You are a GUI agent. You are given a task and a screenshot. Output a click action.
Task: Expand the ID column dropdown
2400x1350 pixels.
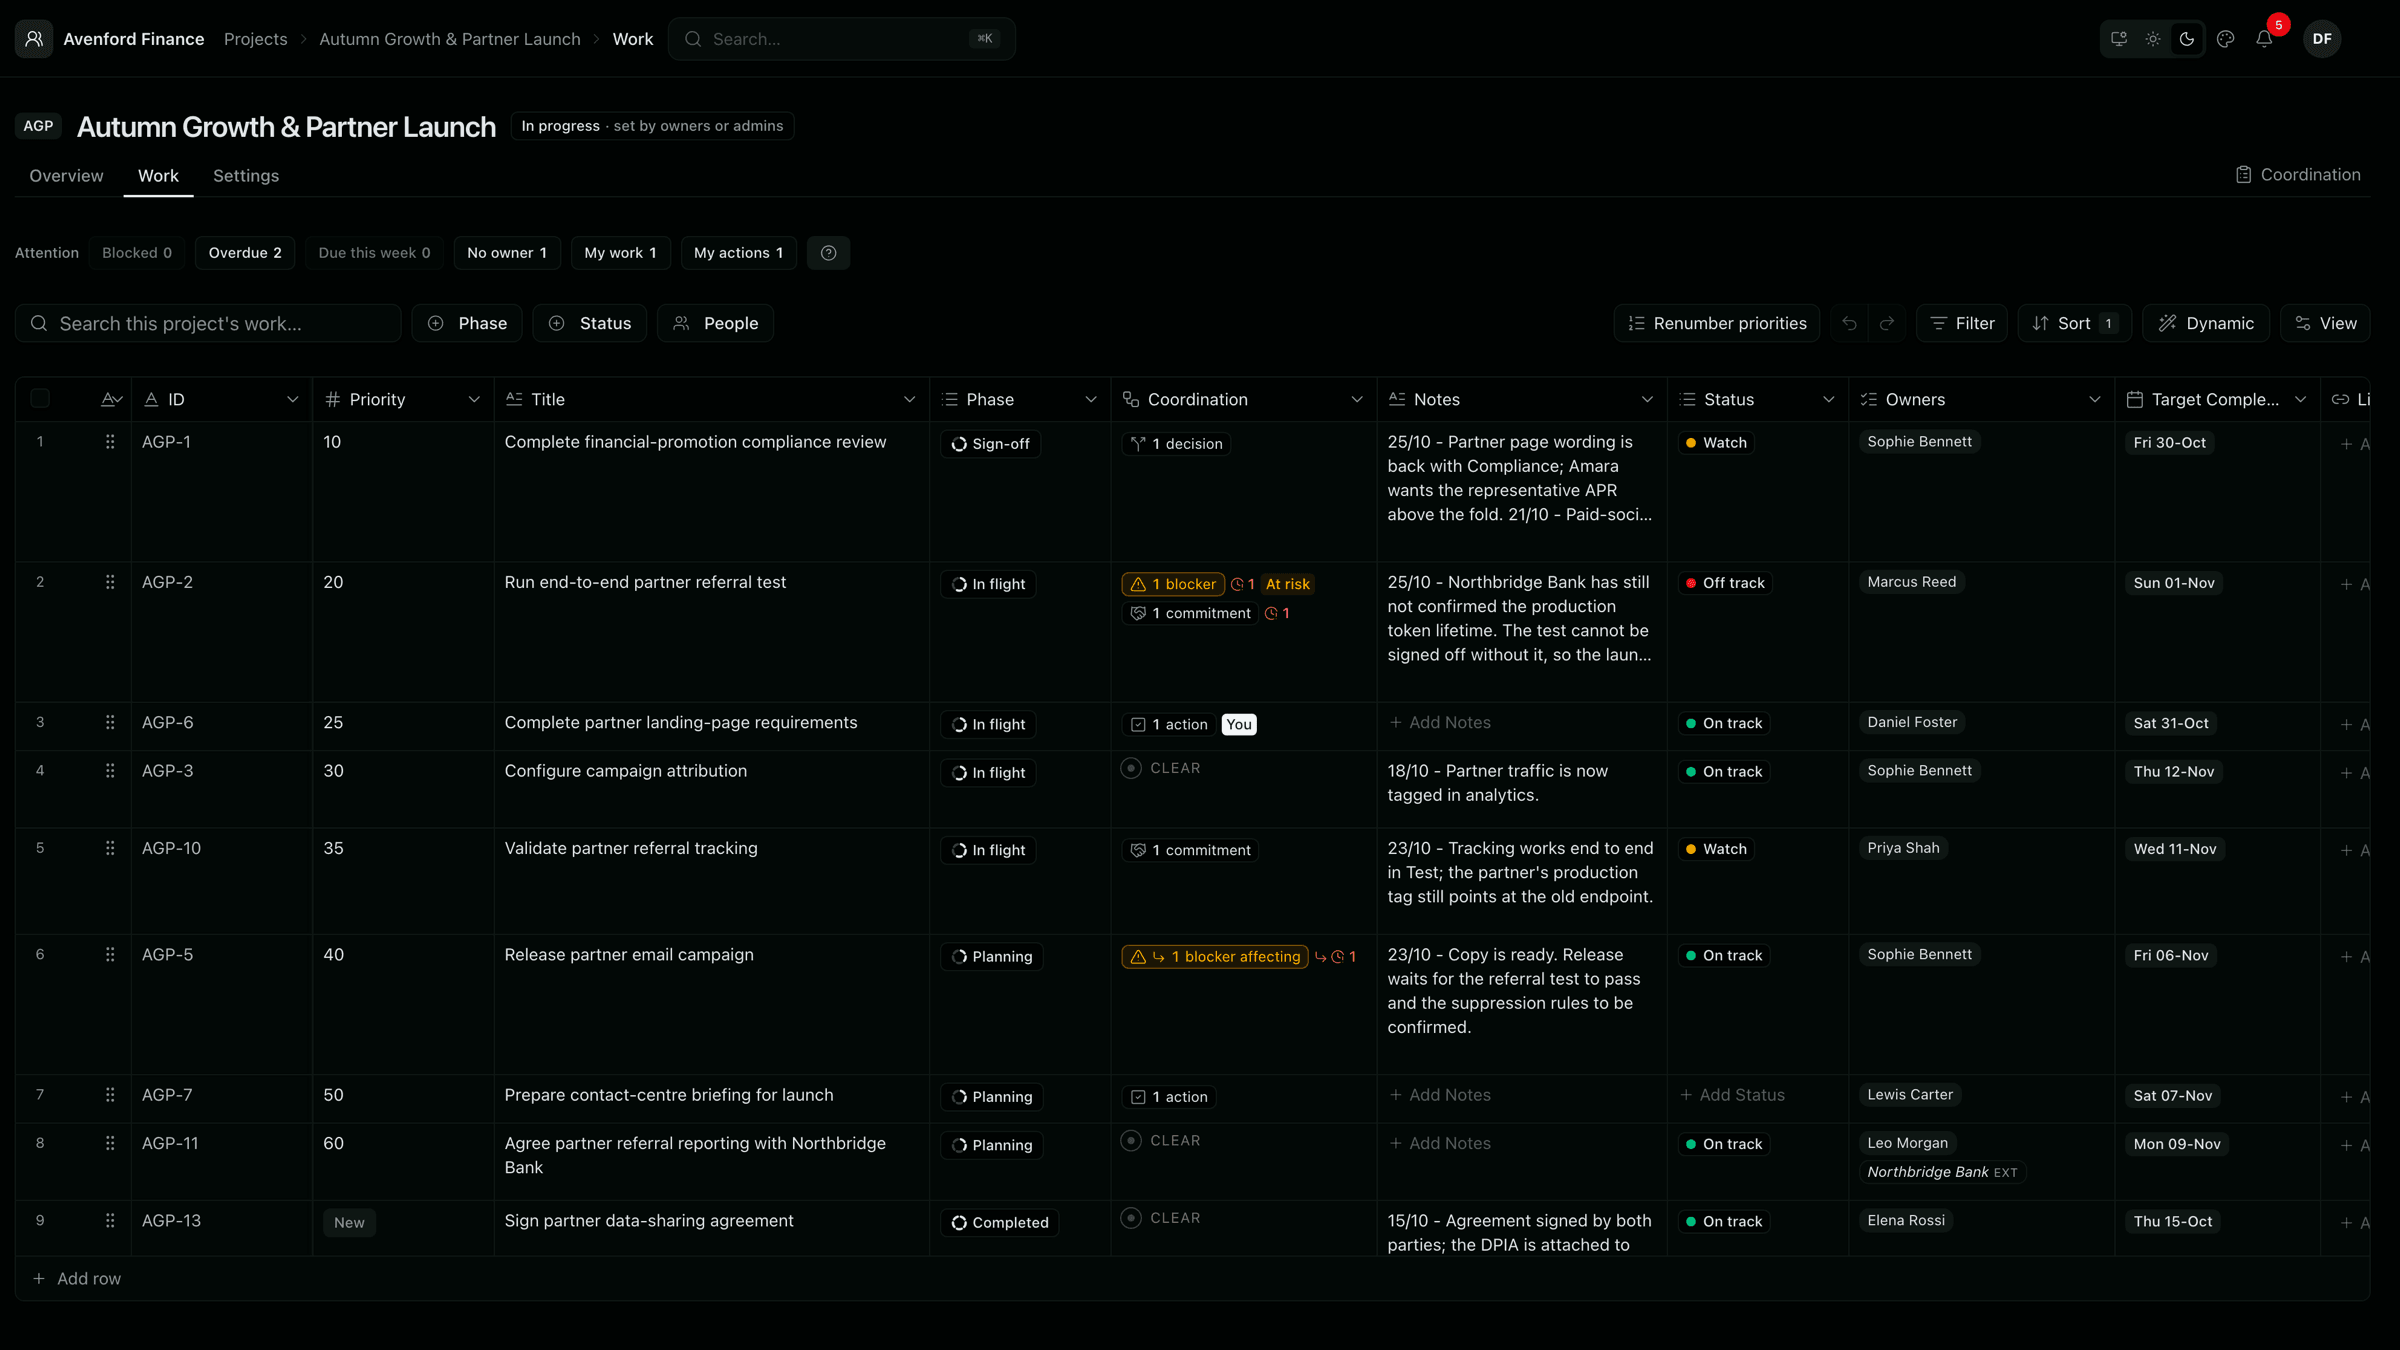292,399
